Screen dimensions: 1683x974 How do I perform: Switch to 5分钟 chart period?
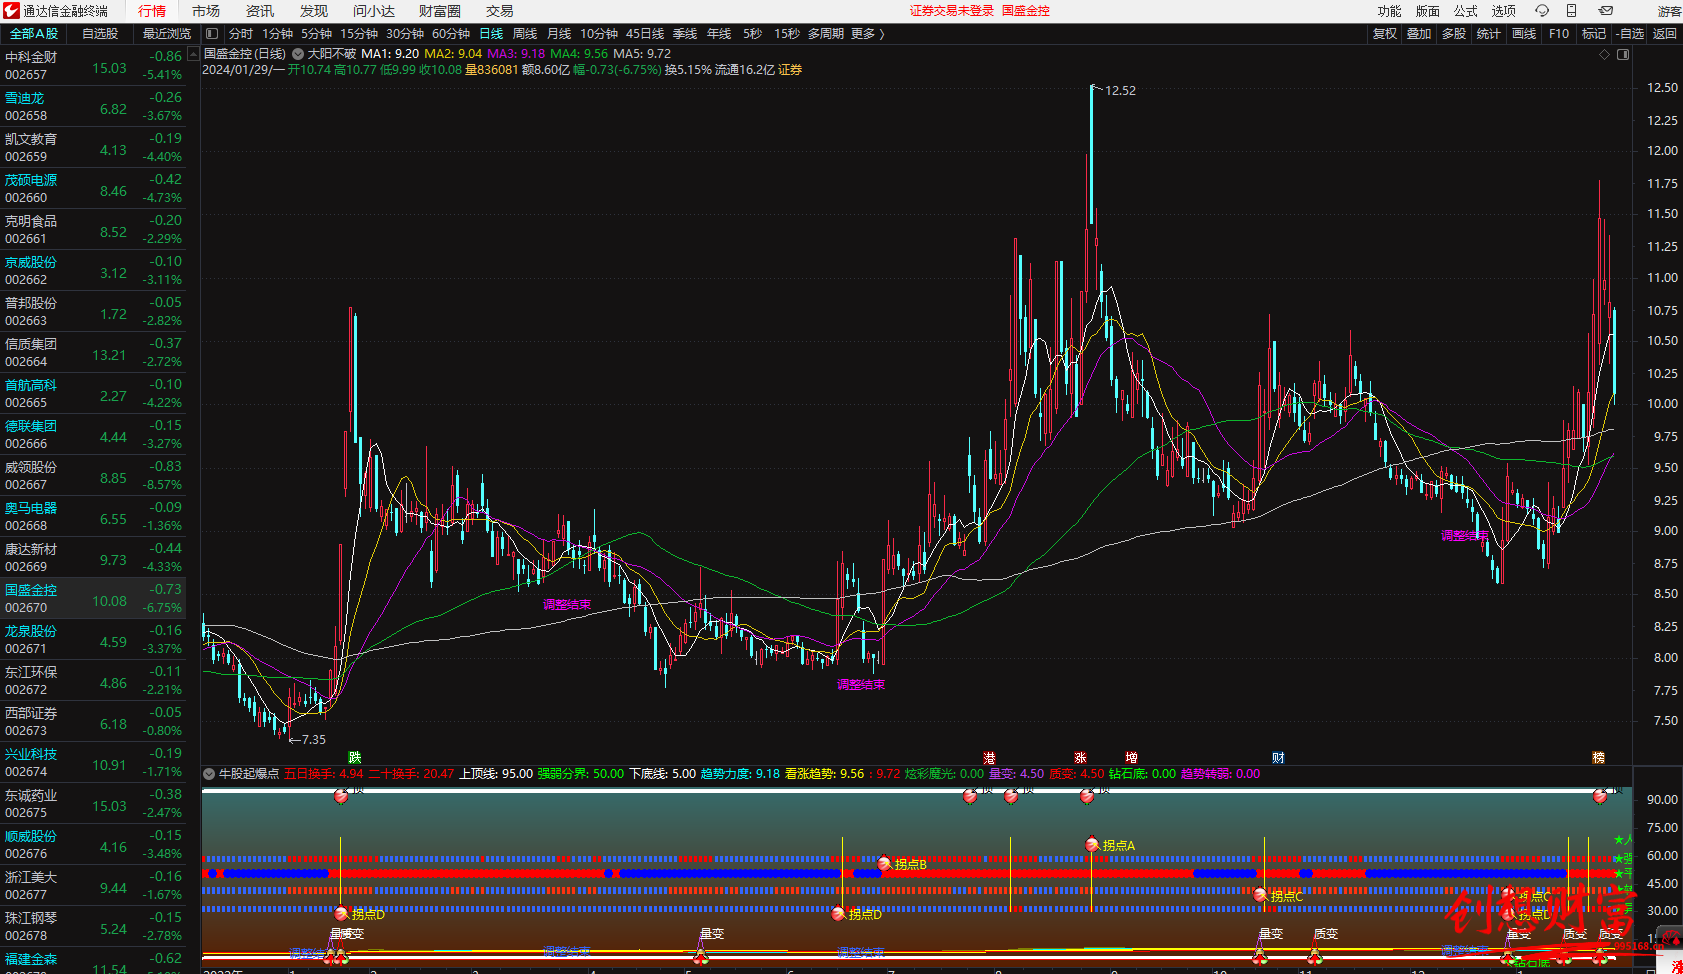pos(316,34)
